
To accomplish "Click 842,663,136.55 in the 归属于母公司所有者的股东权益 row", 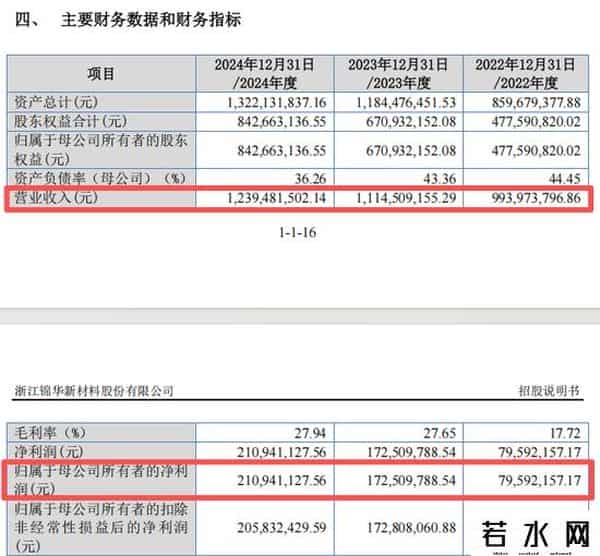I will tap(282, 150).
